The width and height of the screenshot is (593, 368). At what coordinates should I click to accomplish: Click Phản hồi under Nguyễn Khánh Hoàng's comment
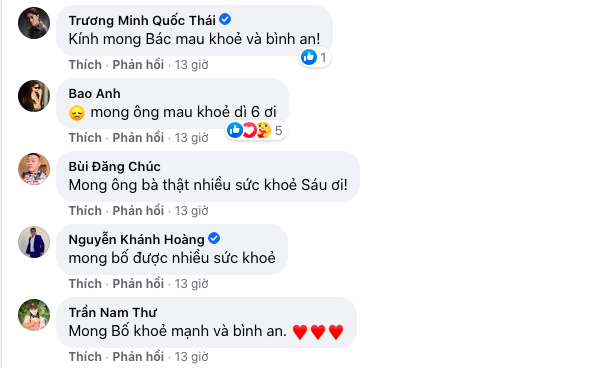point(138,284)
